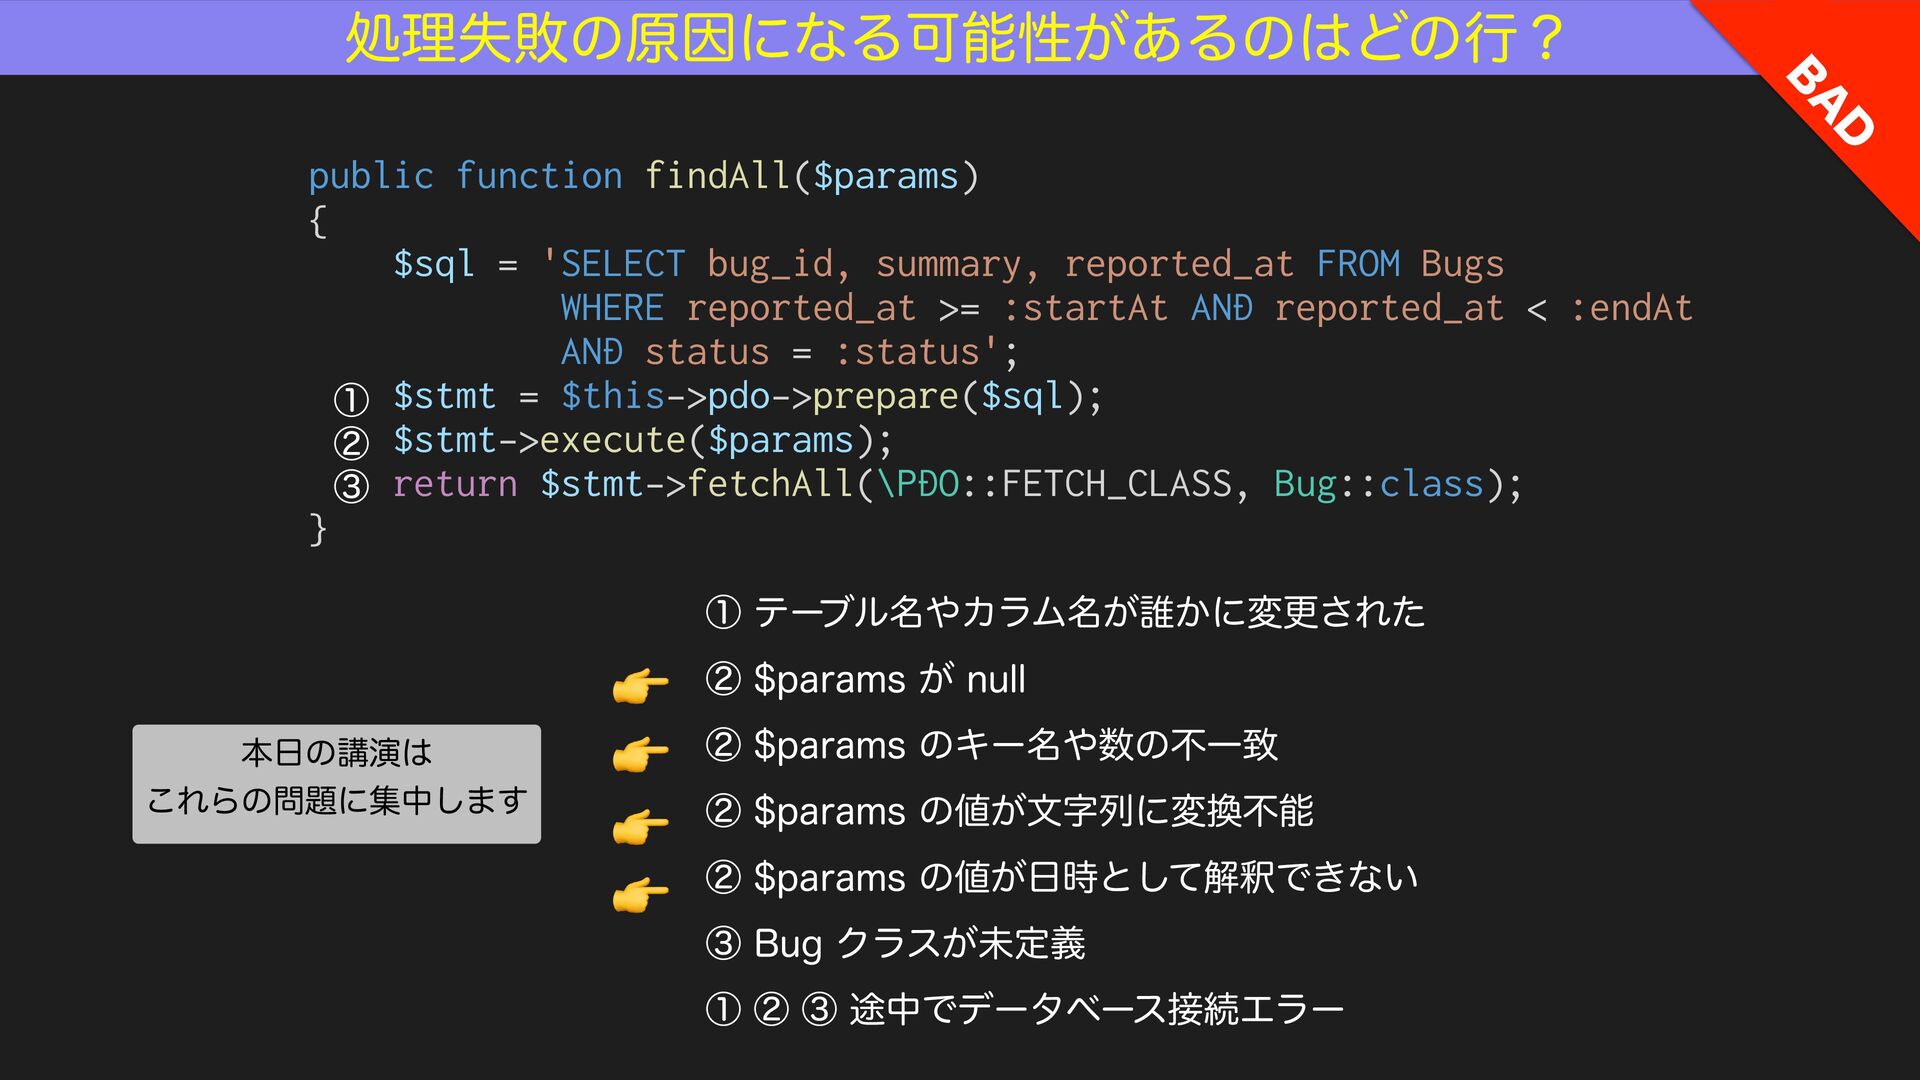Click circled number ① beside the prepare line
Image resolution: width=1920 pixels, height=1080 pixels.
(351, 400)
